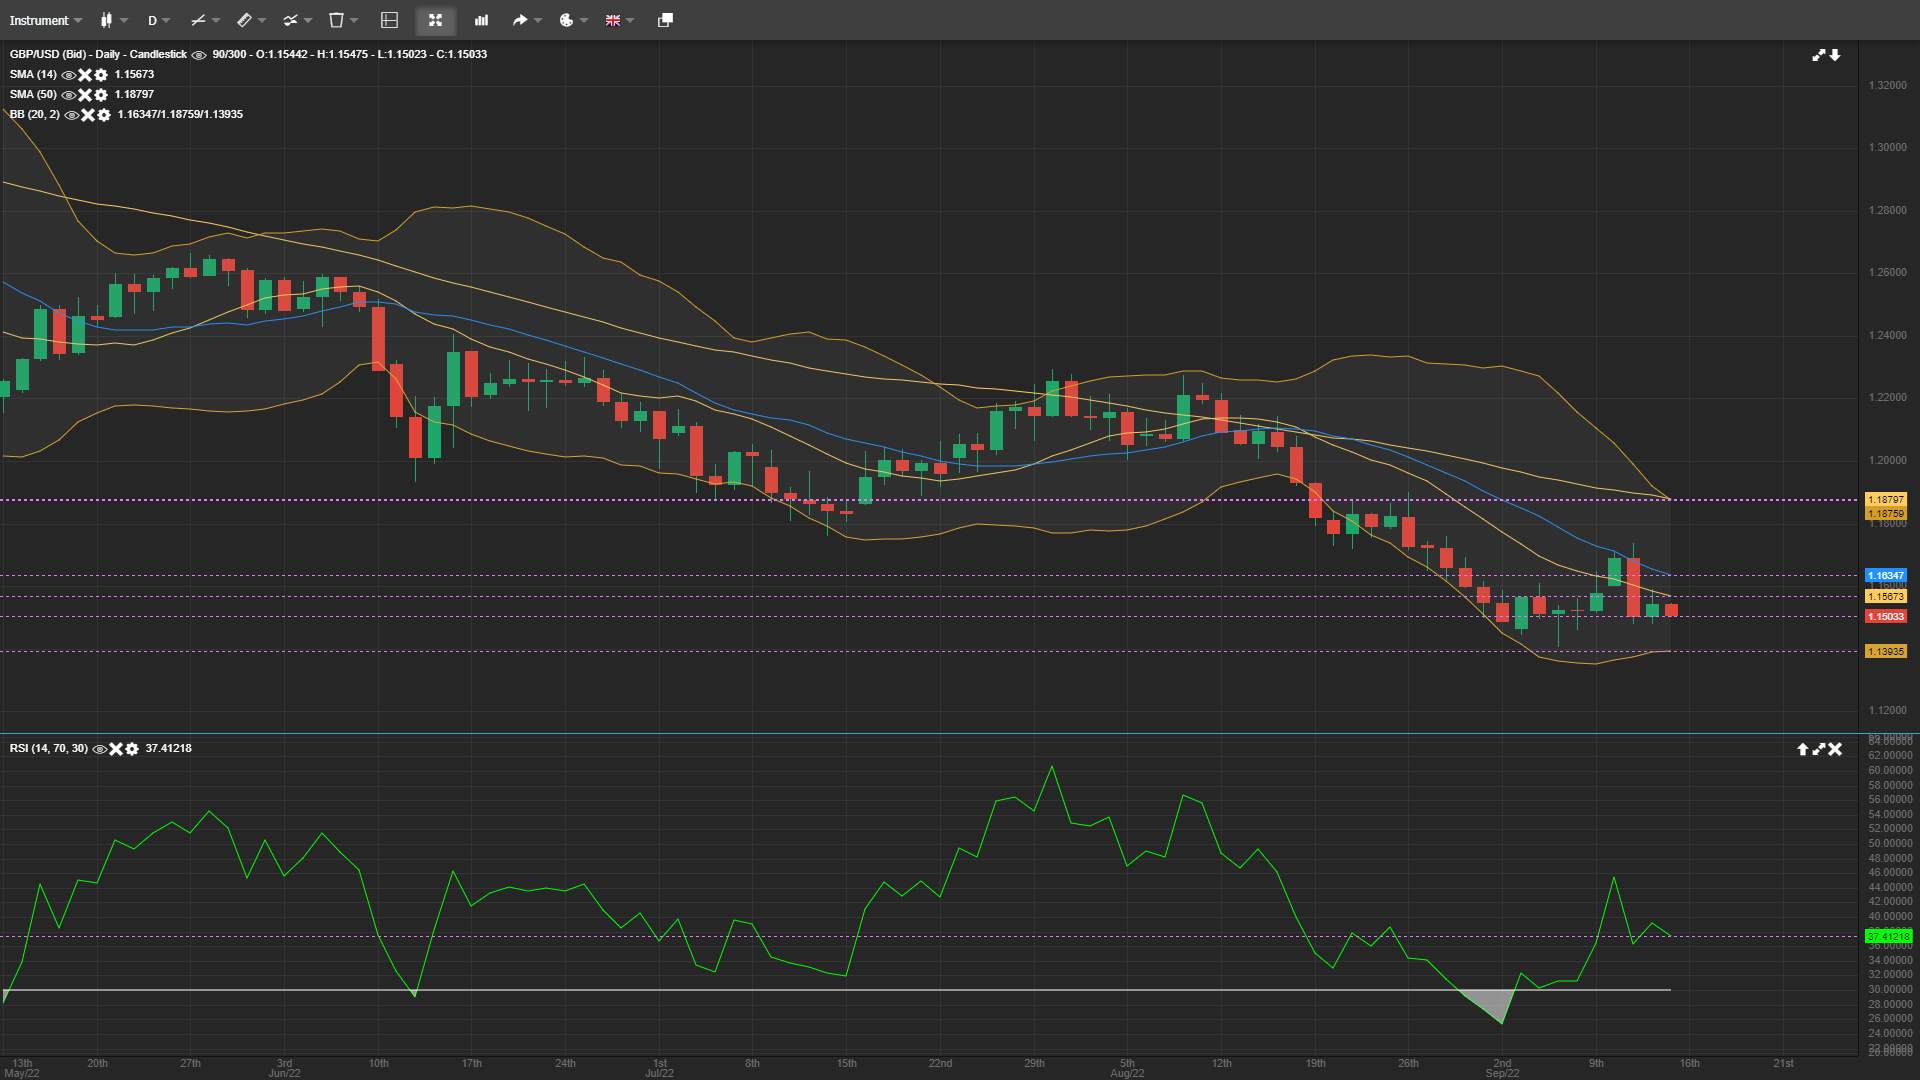This screenshot has height=1080, width=1920.
Task: Open the chart layout grid icon
Action: (x=387, y=20)
